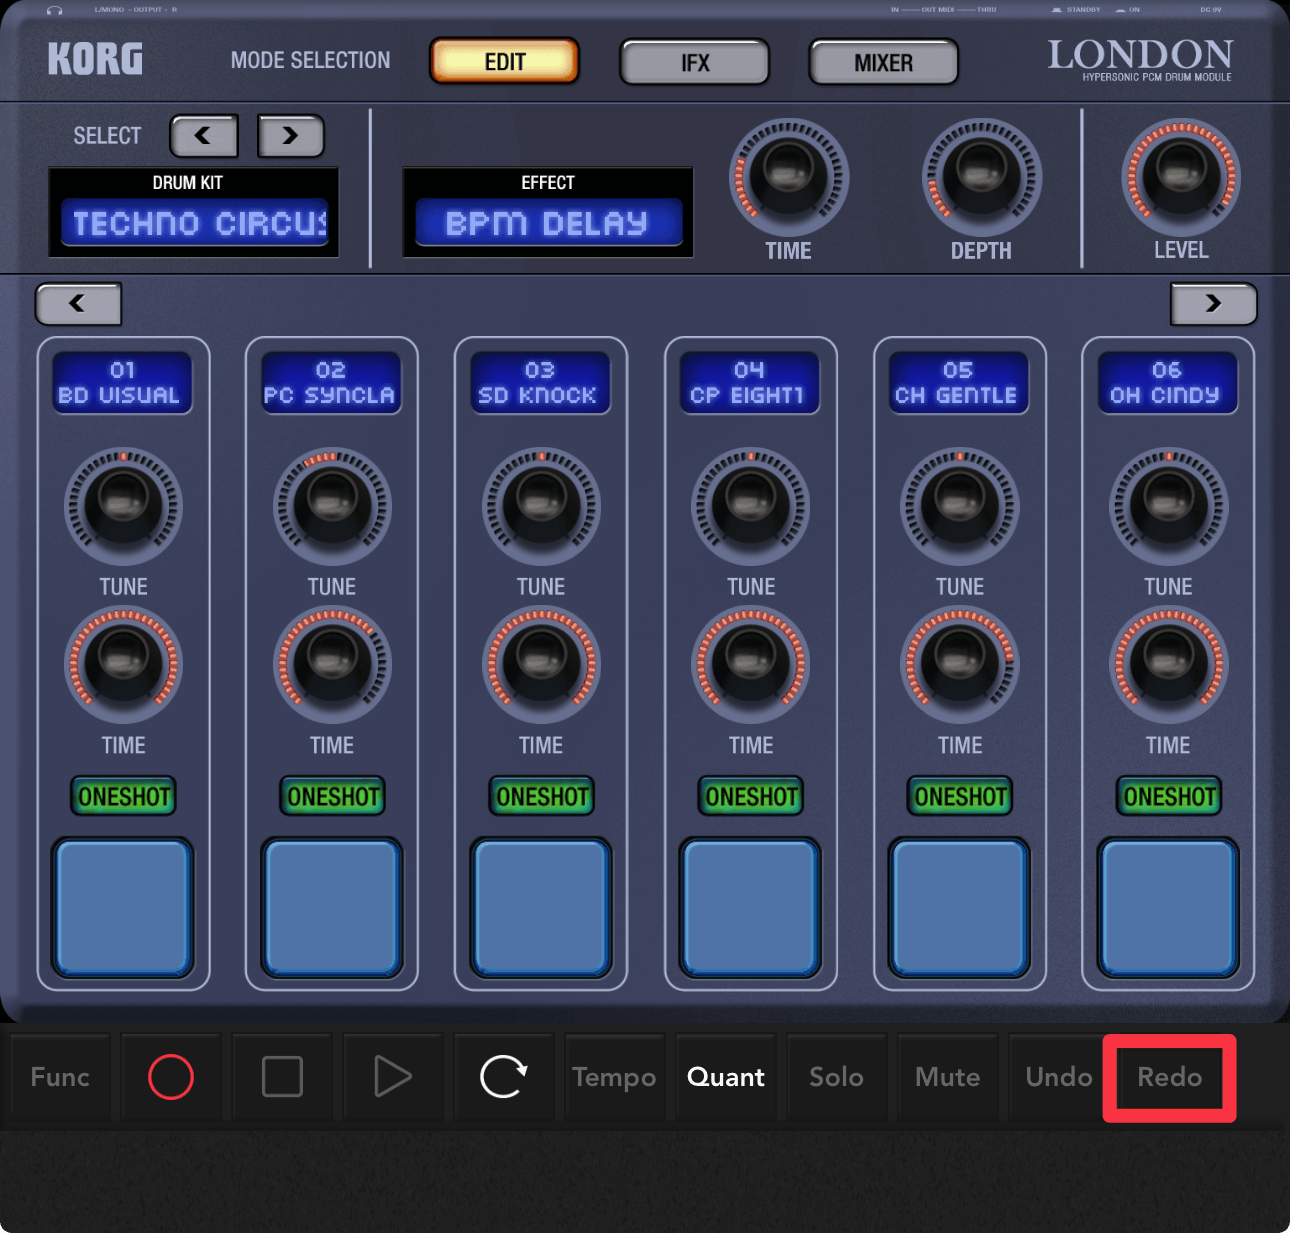The image size is (1290, 1233).
Task: Hit the 06 OH Cindy drum pad
Action: pyautogui.click(x=1168, y=907)
